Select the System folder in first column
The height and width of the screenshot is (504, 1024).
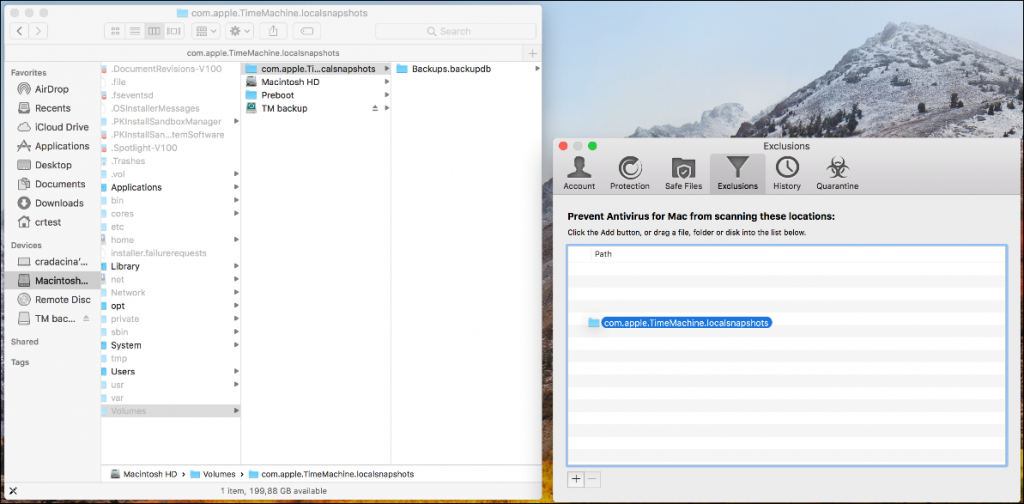click(x=126, y=345)
